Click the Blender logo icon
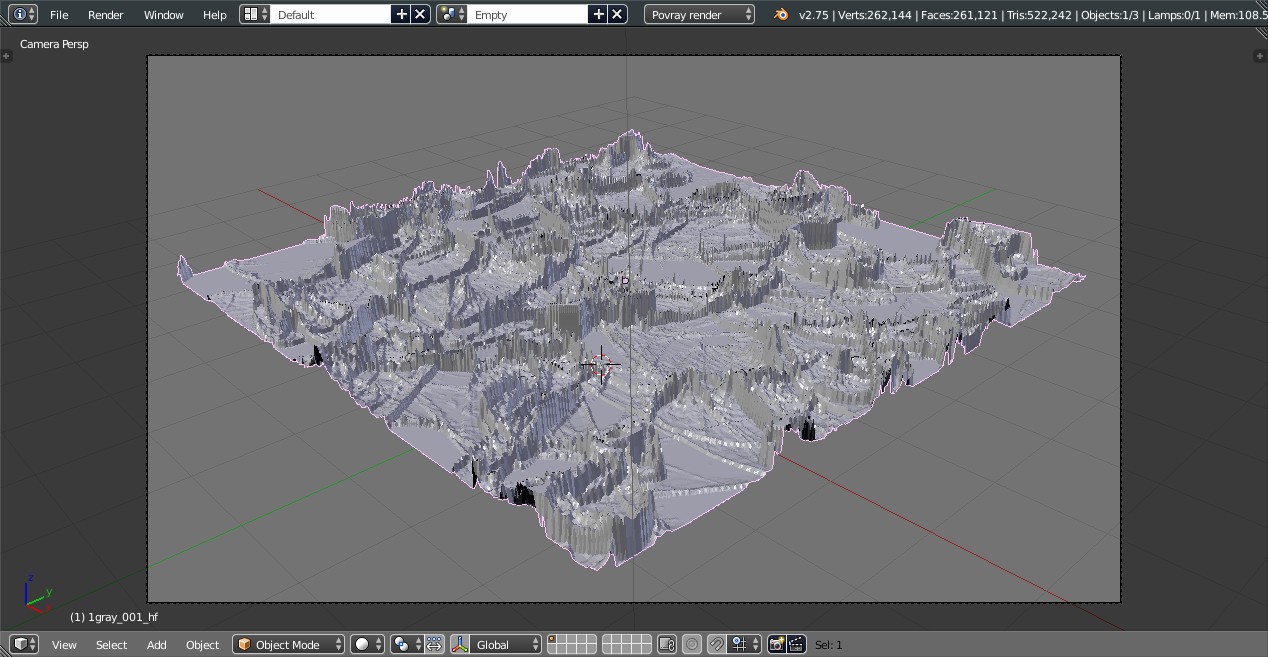The image size is (1268, 657). 781,14
